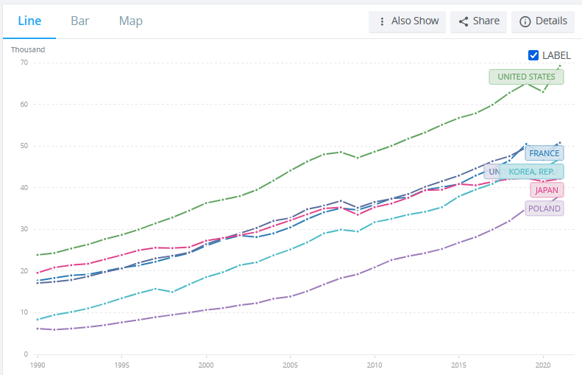Click the green line's topmost 2021 point

pos(560,66)
